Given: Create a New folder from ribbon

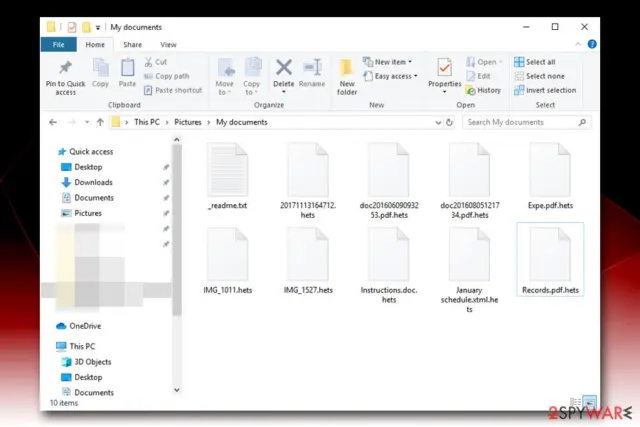Looking at the screenshot, I should click(347, 76).
